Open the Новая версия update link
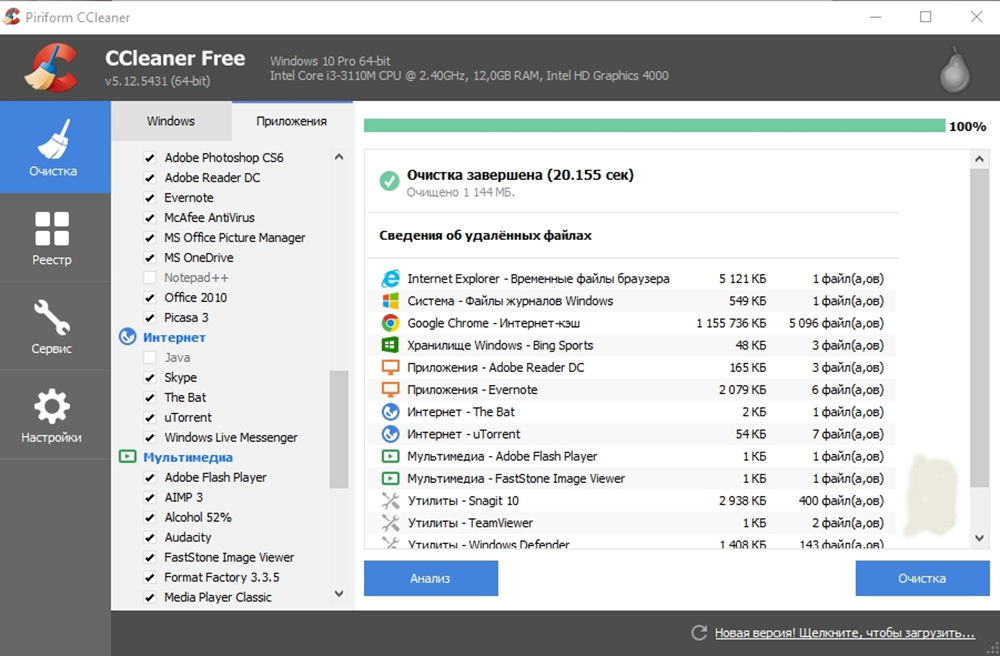This screenshot has width=1000, height=656. pyautogui.click(x=844, y=633)
